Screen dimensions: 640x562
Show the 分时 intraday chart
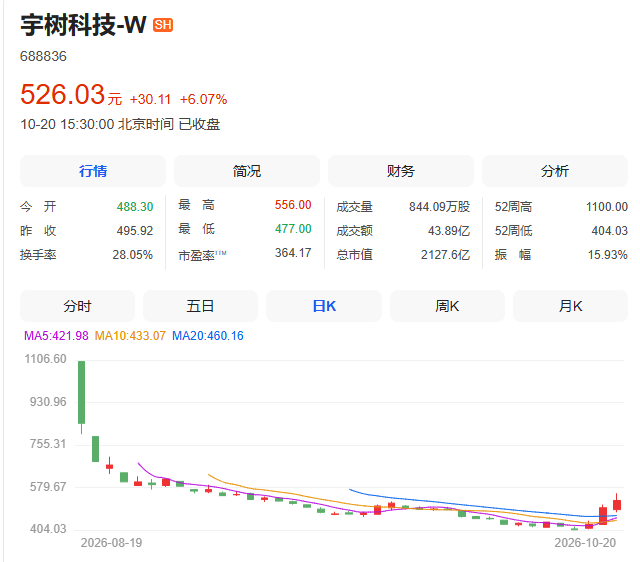[x=78, y=306]
